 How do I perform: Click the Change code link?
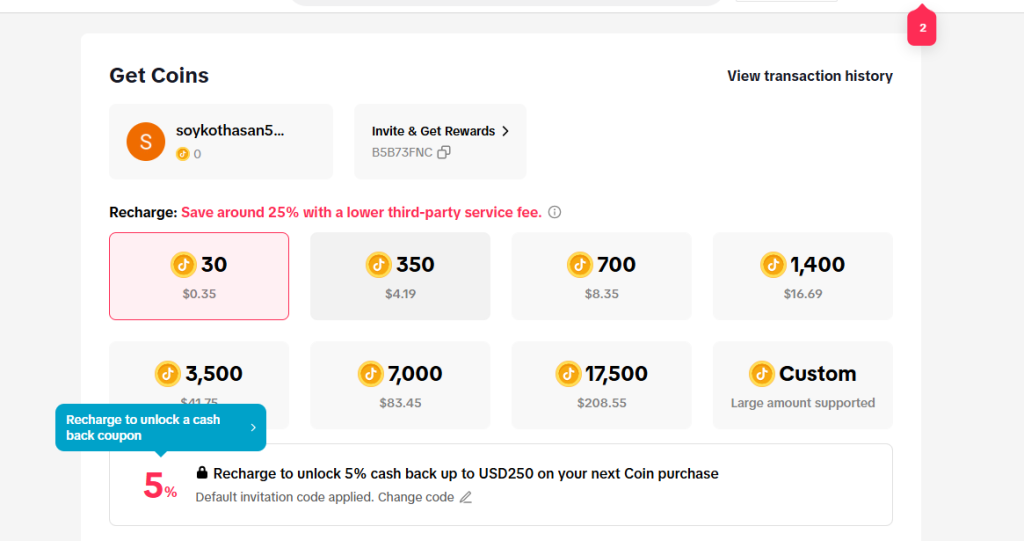coord(415,497)
